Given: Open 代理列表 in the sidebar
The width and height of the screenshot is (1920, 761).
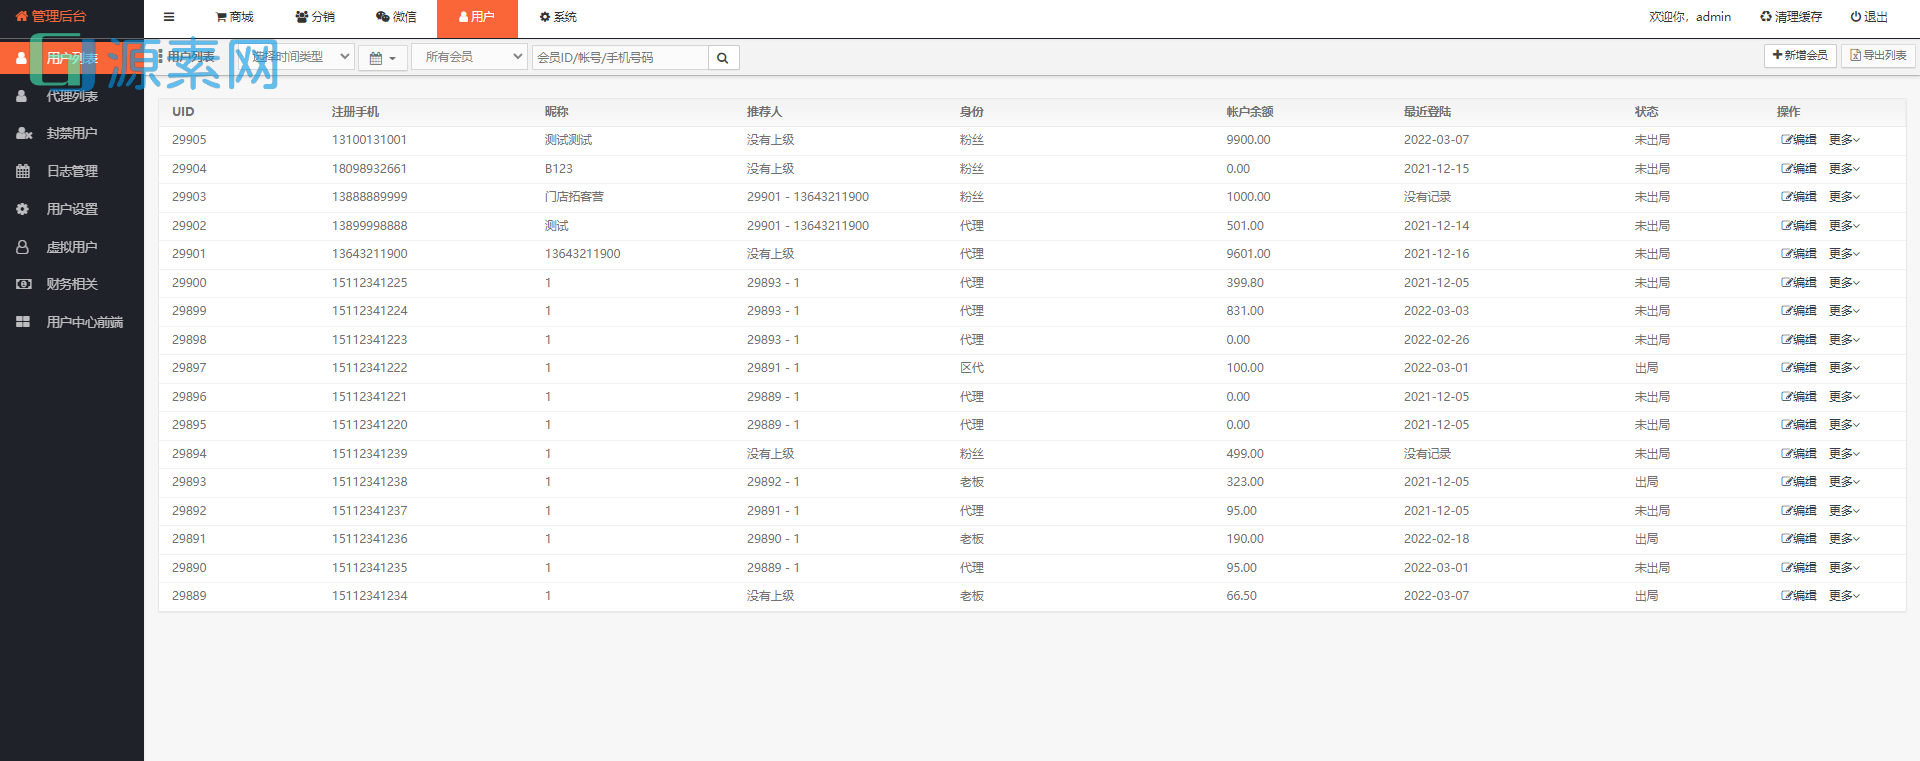Looking at the screenshot, I should [72, 96].
